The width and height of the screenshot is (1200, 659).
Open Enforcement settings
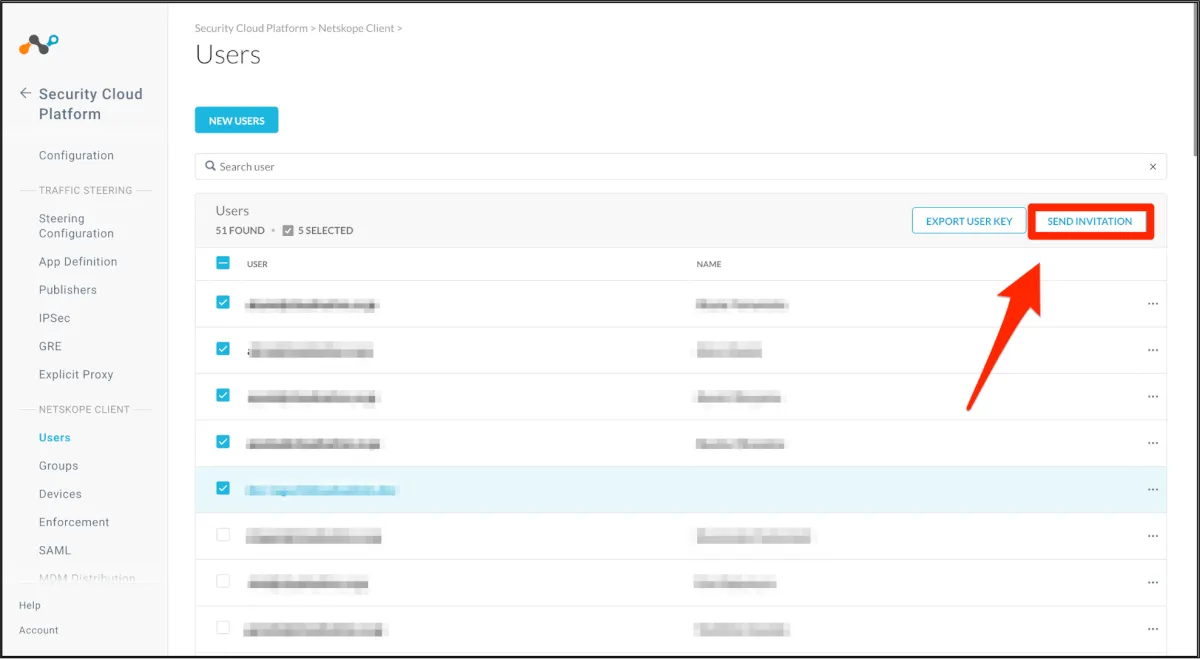click(x=74, y=522)
